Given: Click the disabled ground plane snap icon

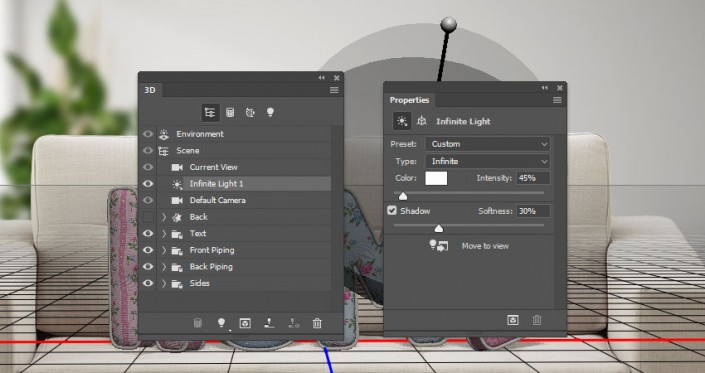Looking at the screenshot, I should [x=294, y=323].
